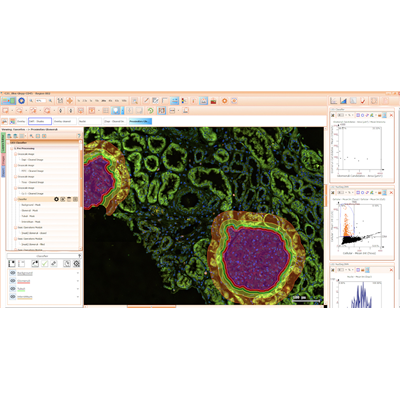Screen dimensions: 400x400
Task: Select the highlighted blue channel tab
Action: 140,121
